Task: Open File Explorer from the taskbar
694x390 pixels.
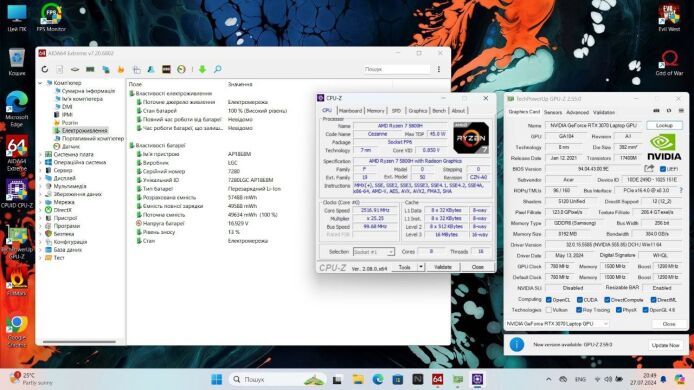Action: pyautogui.click(x=358, y=379)
